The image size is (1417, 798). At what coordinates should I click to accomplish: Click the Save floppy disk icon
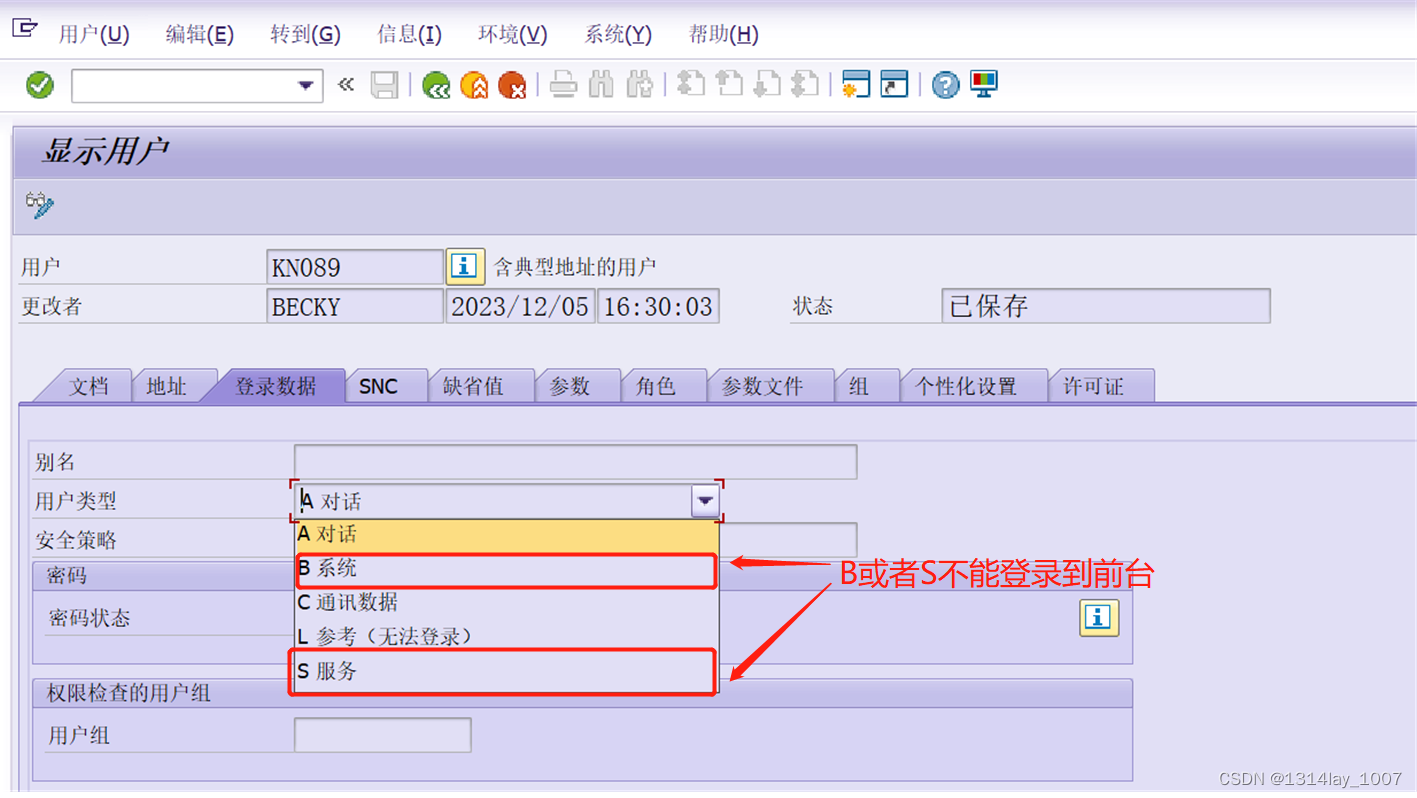[x=385, y=85]
